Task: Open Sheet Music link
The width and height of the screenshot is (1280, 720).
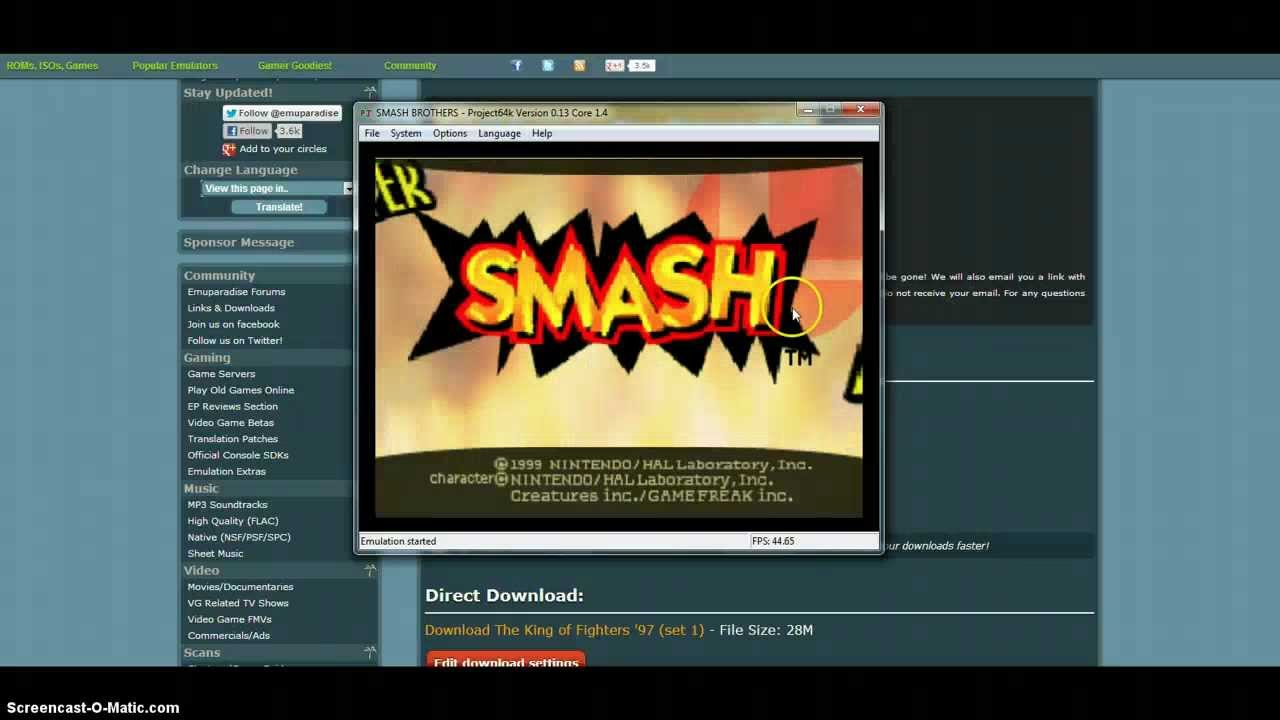Action: (x=215, y=553)
